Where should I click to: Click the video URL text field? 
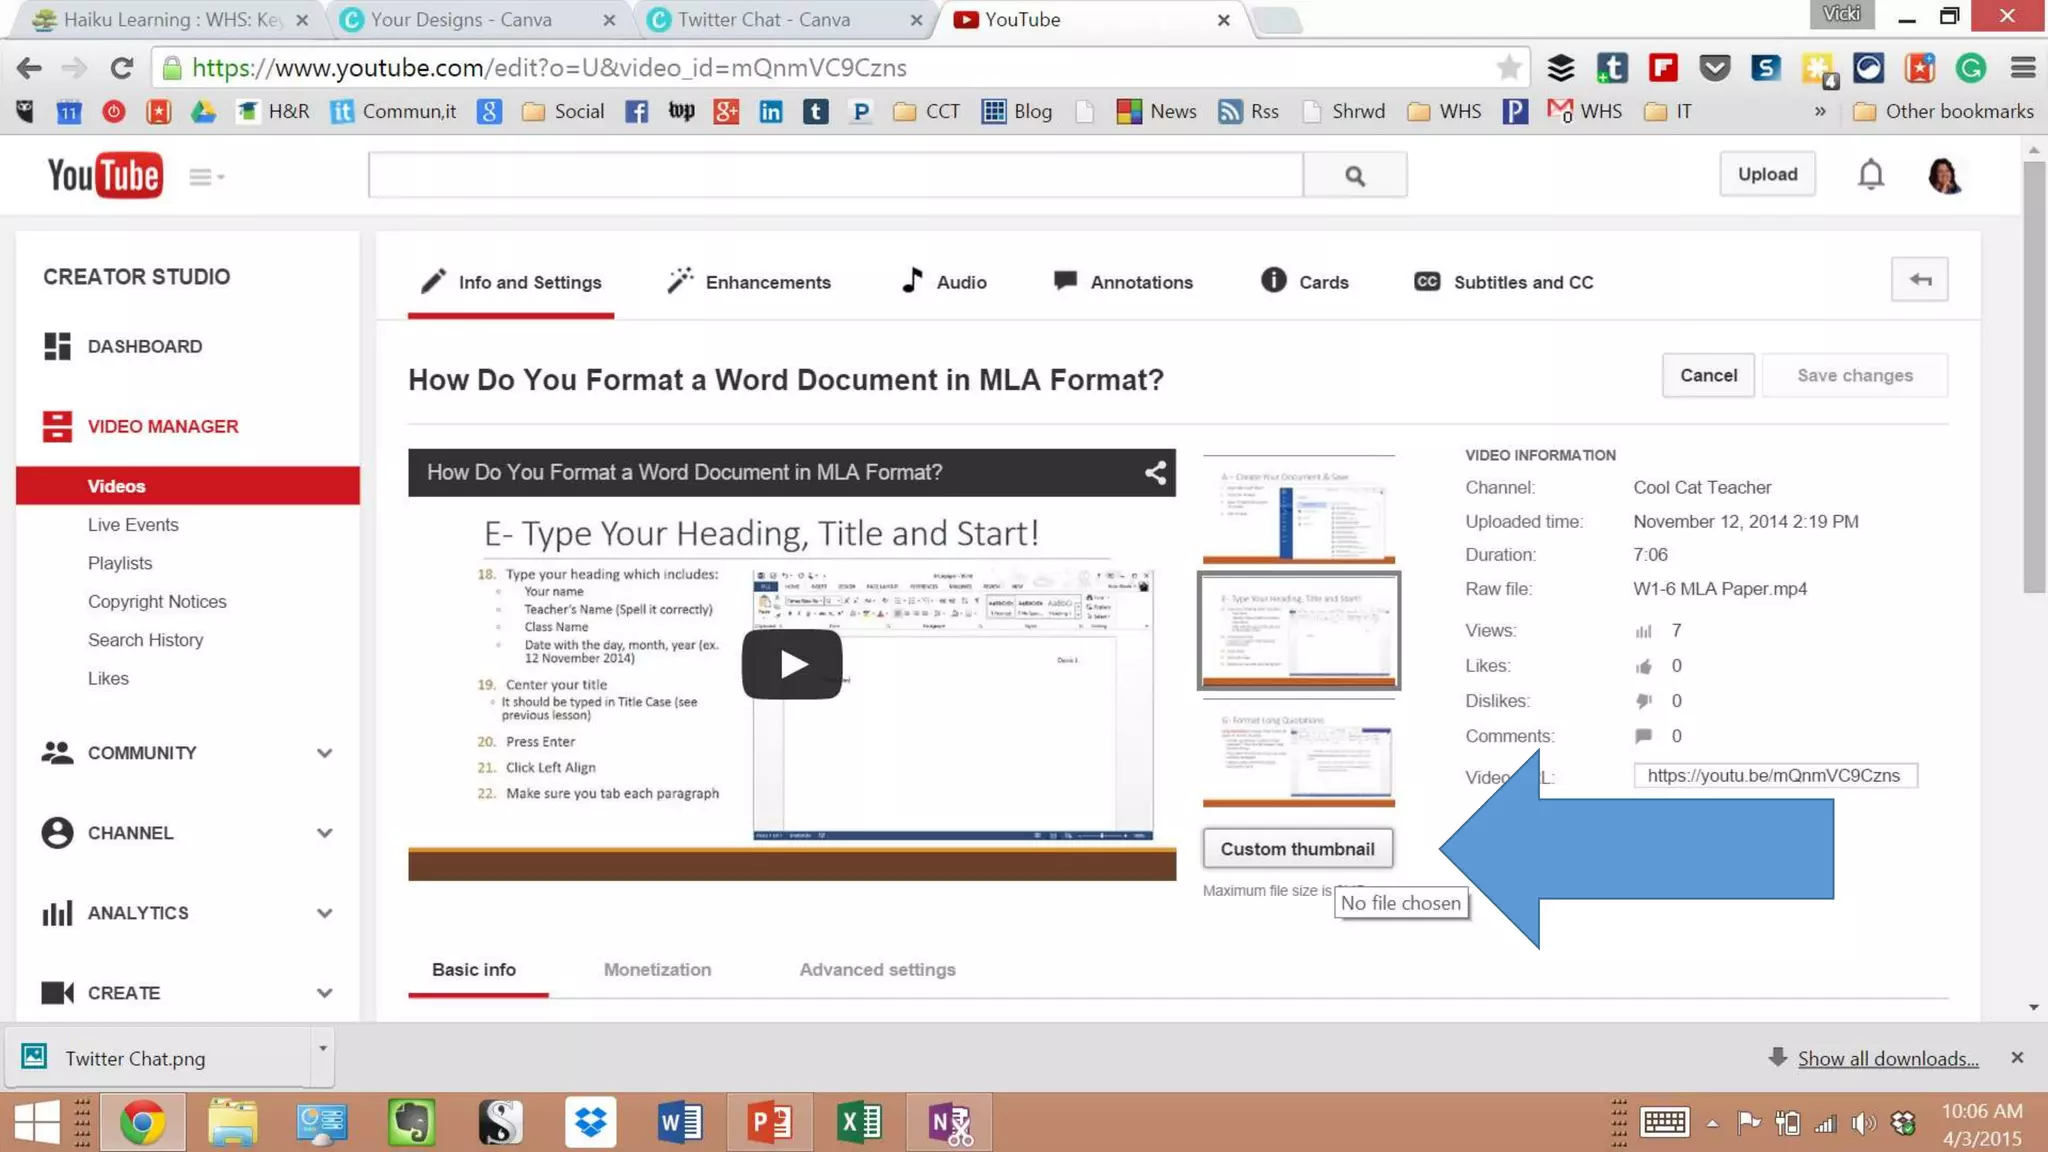(1774, 776)
